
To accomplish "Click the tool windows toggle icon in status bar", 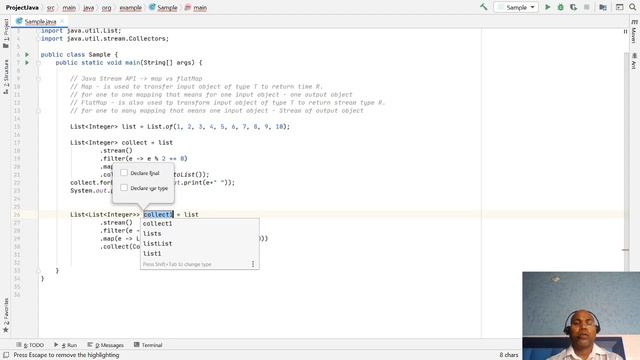I will pyautogui.click(x=6, y=355).
